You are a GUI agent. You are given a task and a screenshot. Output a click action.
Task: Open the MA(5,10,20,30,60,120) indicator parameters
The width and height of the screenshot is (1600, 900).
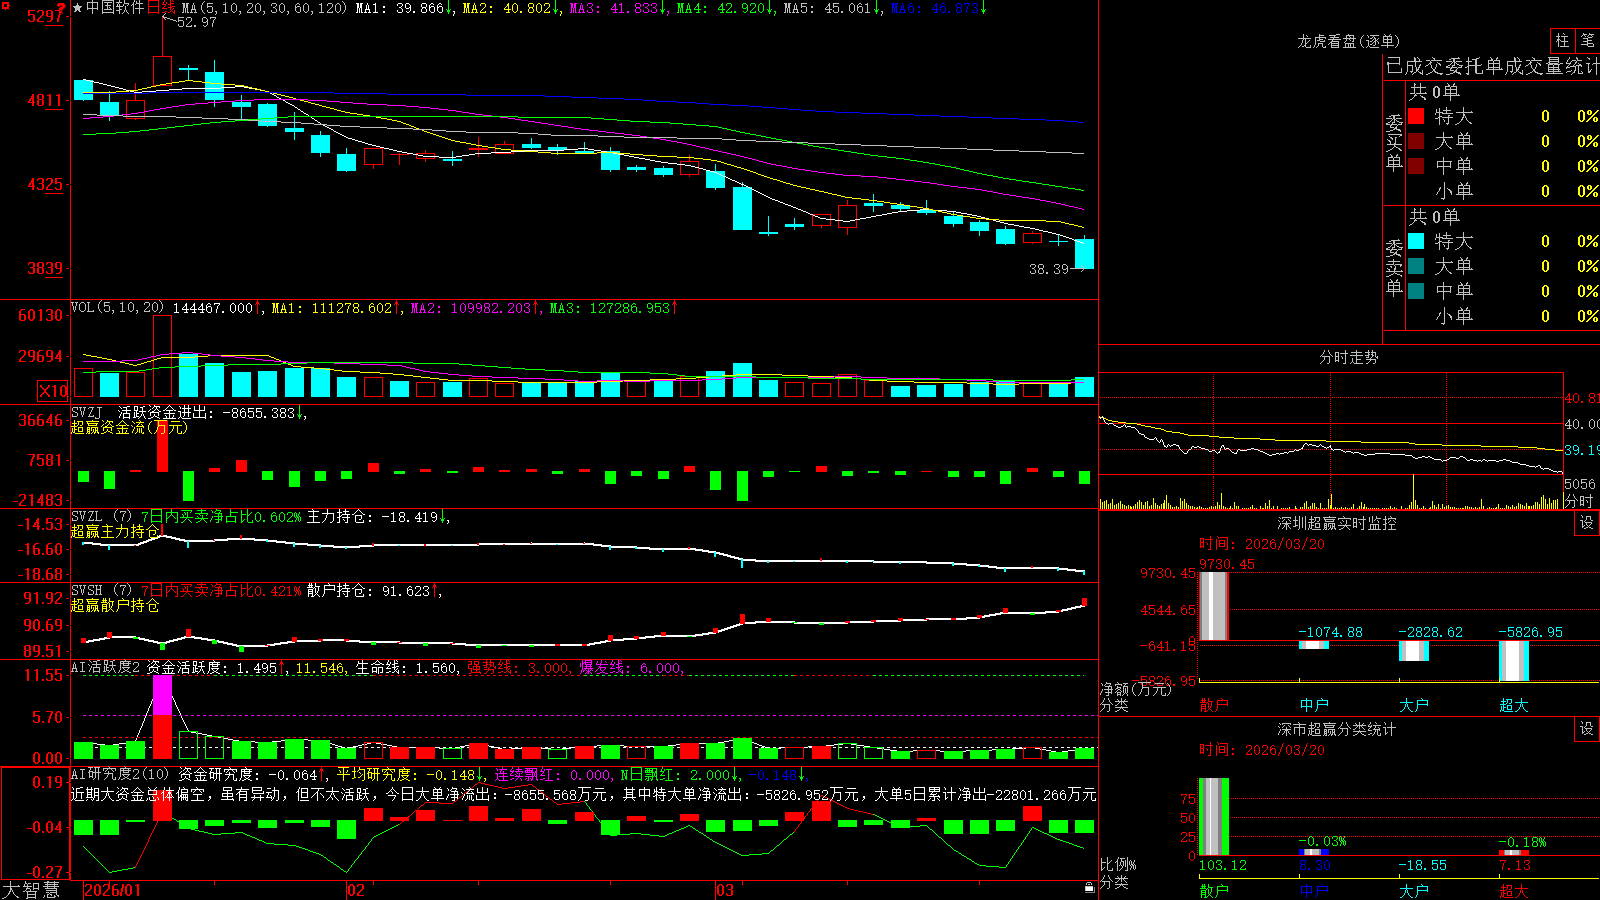coord(264,8)
